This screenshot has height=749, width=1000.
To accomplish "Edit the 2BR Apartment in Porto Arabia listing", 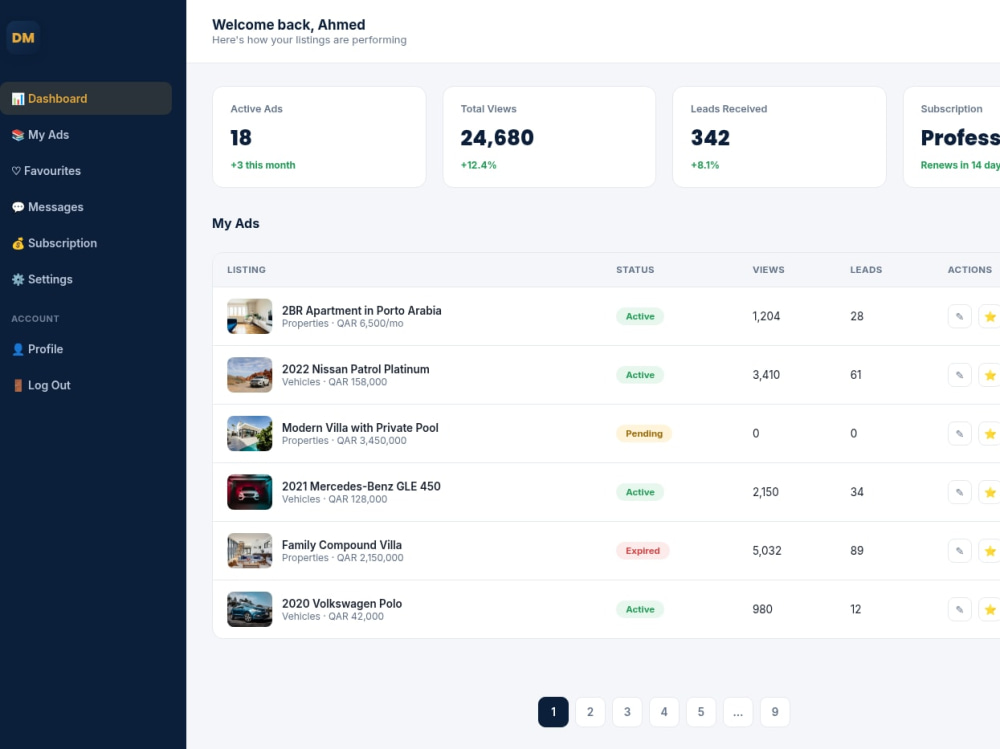I will click(959, 316).
